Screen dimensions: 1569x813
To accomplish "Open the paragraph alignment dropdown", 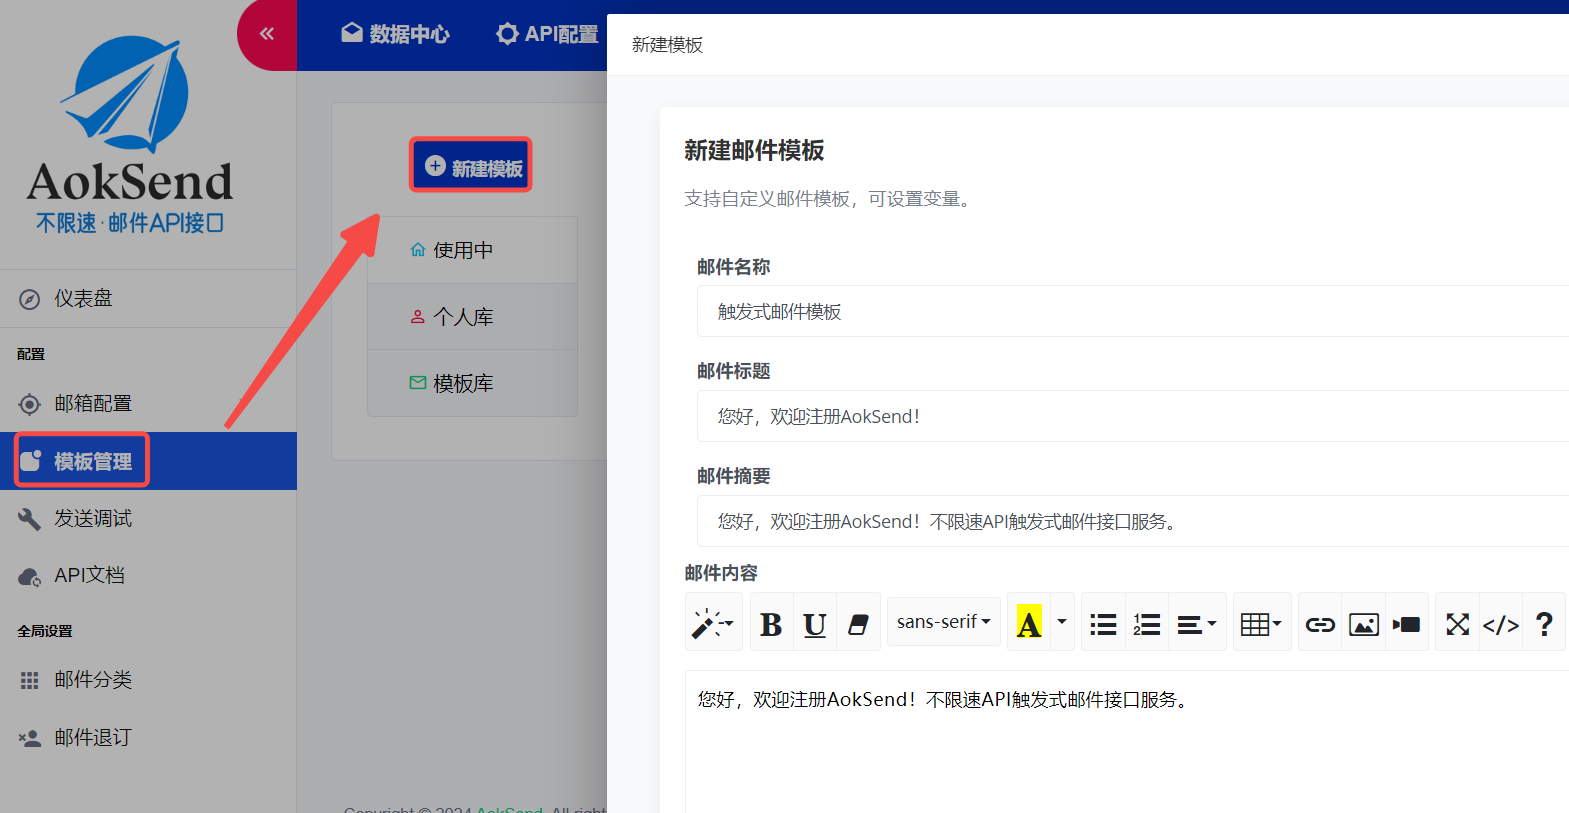I will click(1197, 623).
